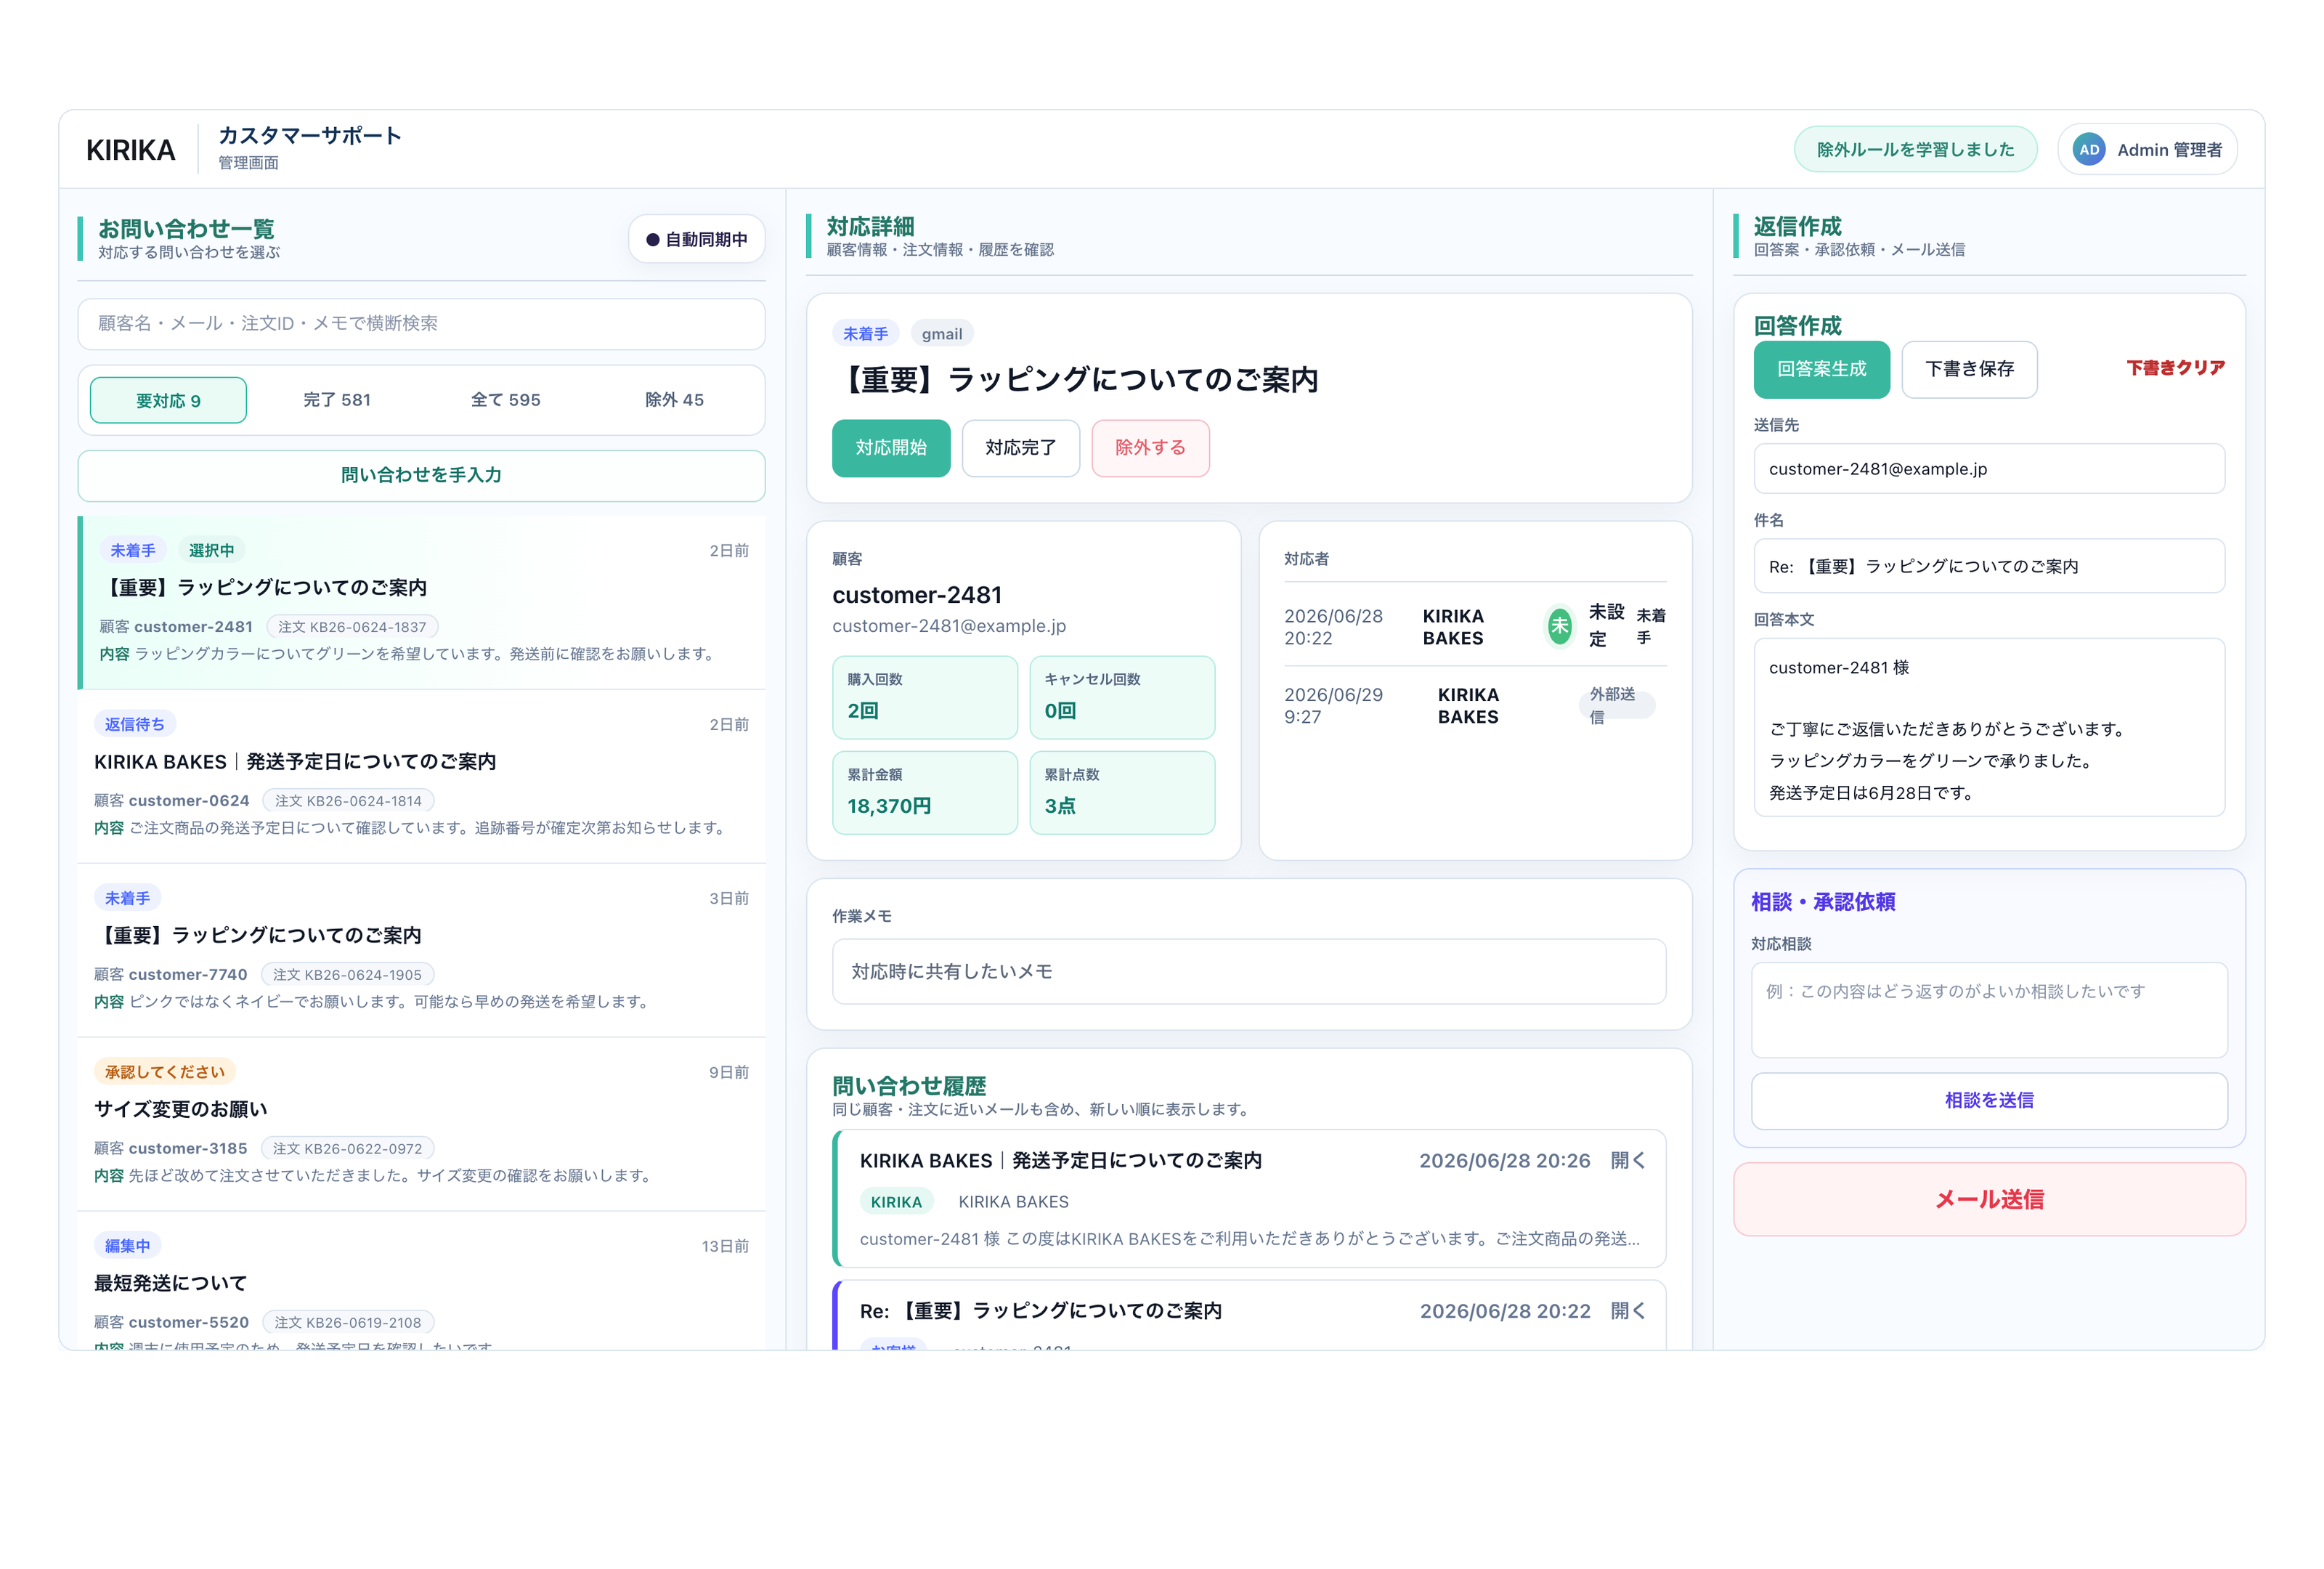2324x1569 pixels.
Task: Click the 累計金額 18,370円 stat card
Action: point(925,793)
